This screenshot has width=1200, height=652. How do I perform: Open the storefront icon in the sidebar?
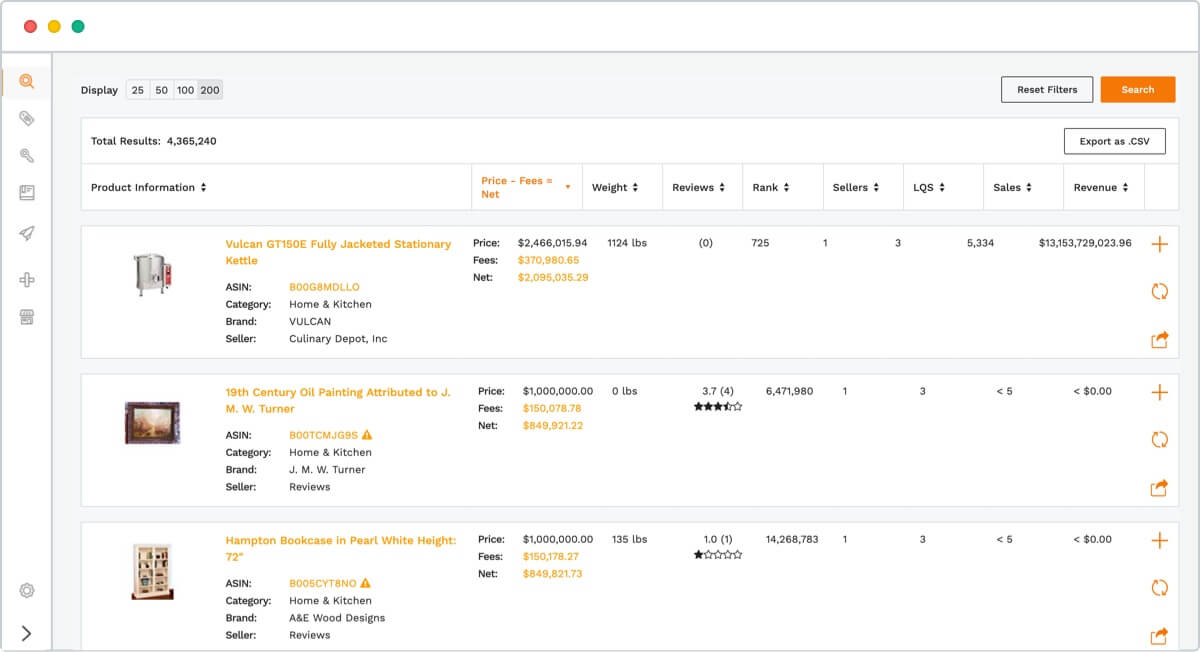tap(27, 317)
